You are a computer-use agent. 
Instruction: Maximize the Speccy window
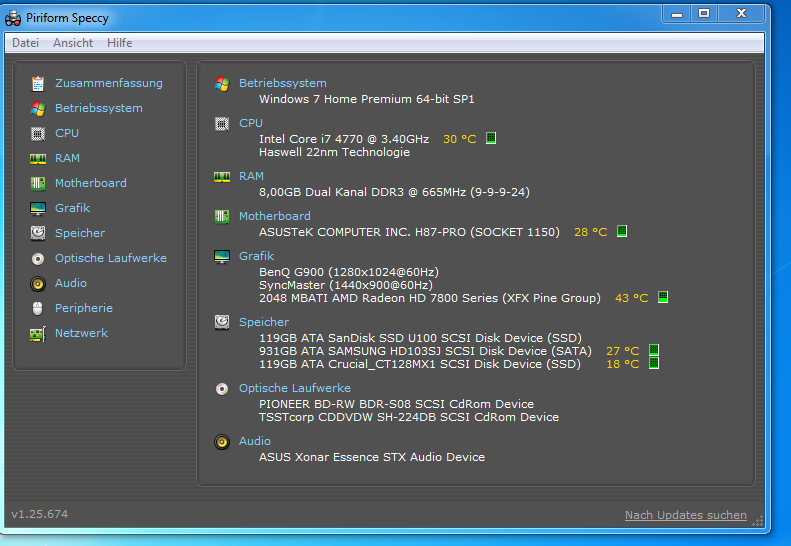(704, 14)
